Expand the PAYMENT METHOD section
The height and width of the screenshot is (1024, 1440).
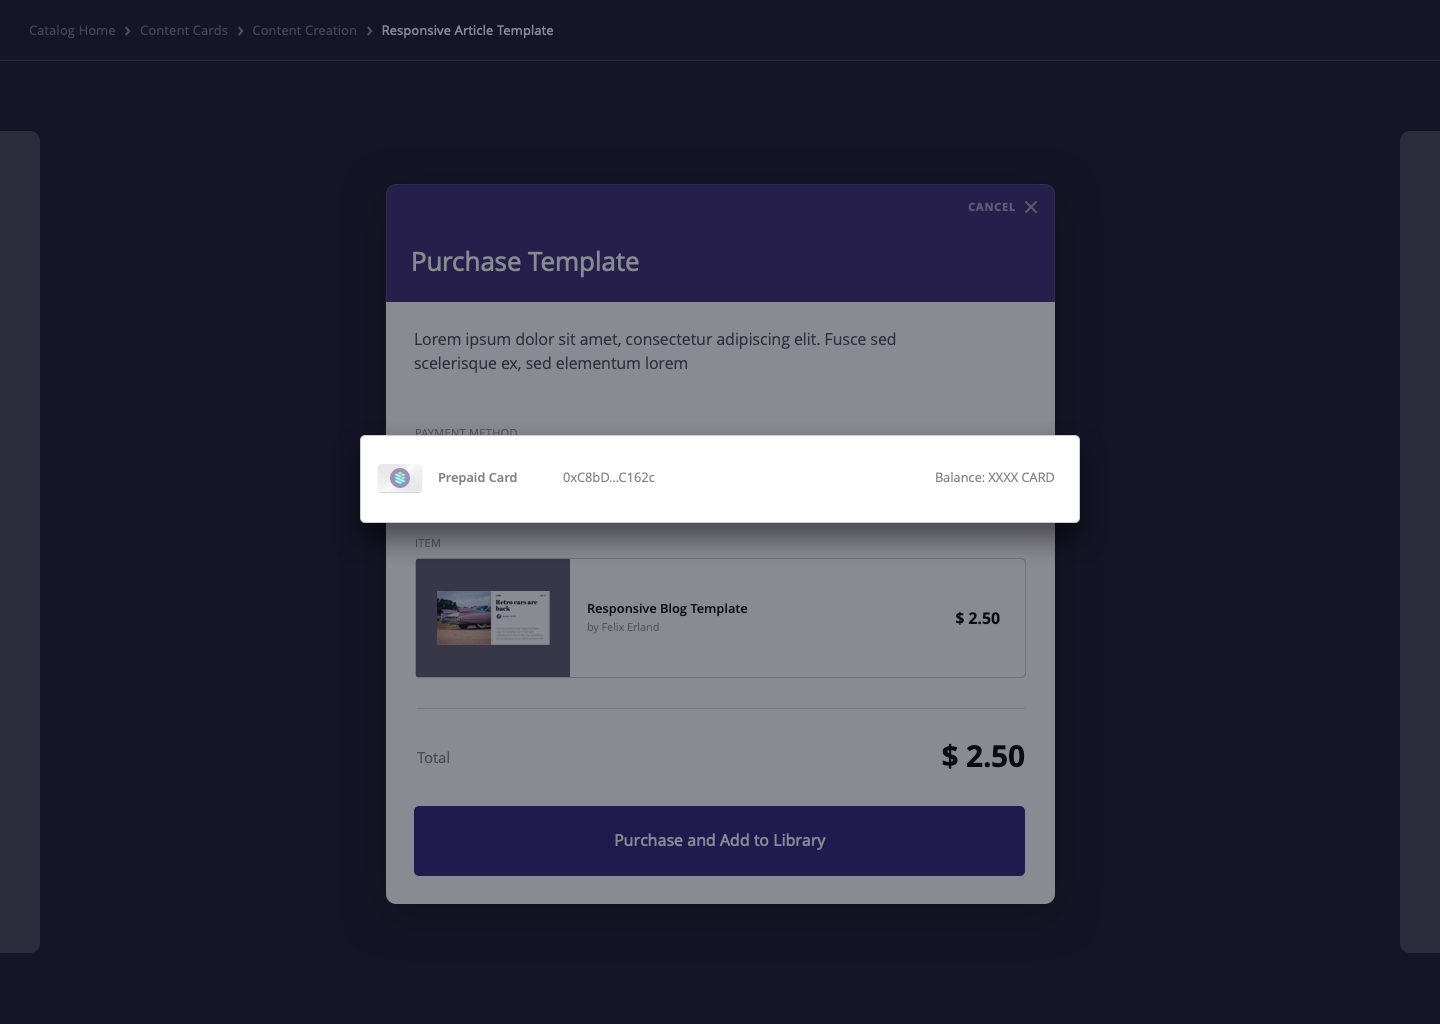(466, 432)
